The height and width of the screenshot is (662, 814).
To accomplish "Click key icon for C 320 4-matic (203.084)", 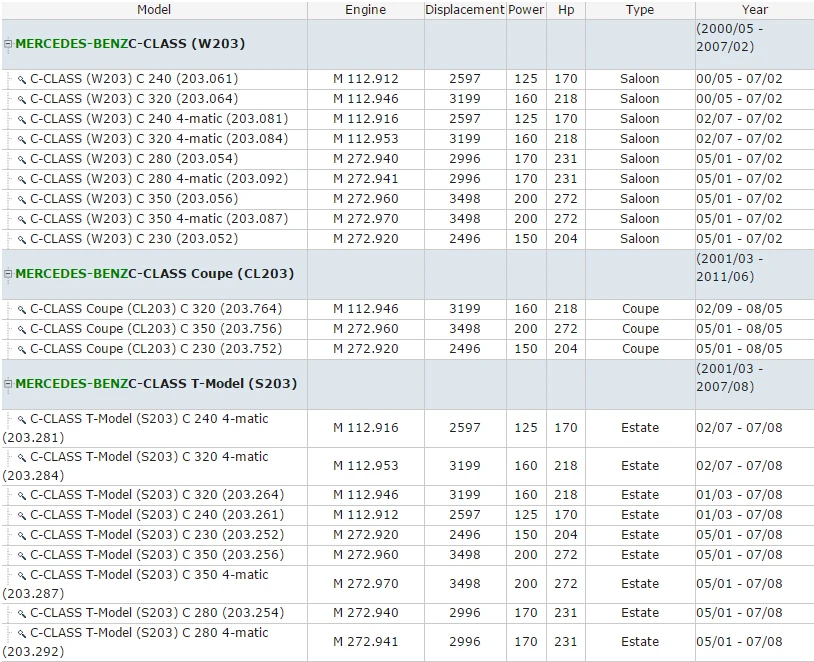I will (x=22, y=140).
